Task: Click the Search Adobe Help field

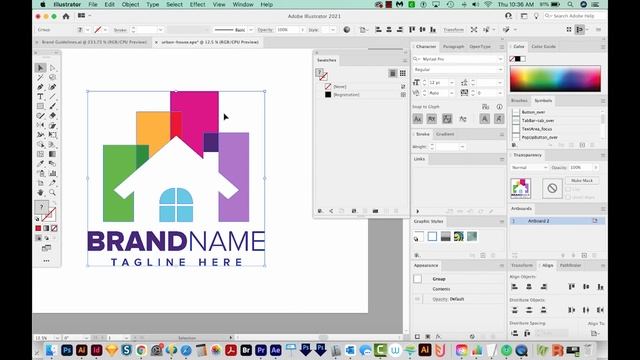Action: (x=574, y=16)
